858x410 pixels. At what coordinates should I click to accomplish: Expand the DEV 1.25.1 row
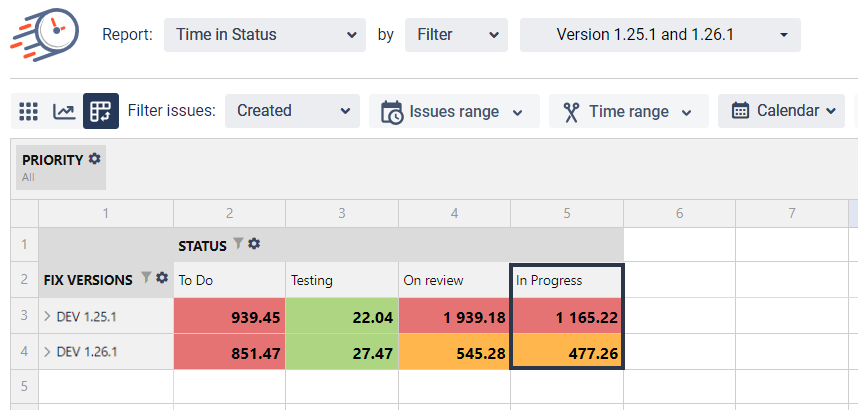(47, 317)
